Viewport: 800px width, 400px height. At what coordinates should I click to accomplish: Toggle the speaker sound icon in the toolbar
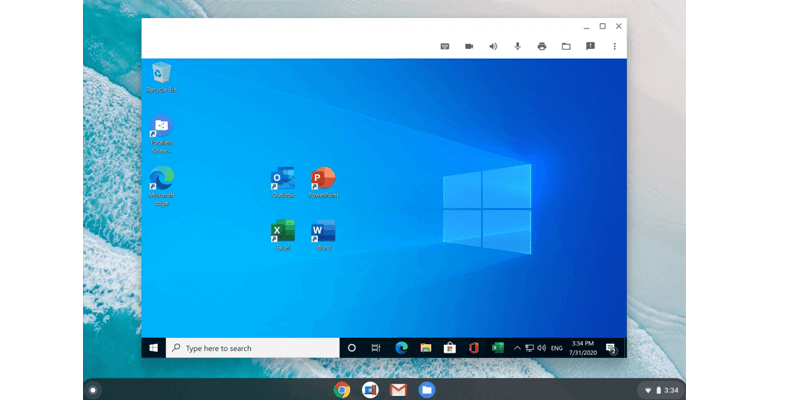pyautogui.click(x=493, y=46)
